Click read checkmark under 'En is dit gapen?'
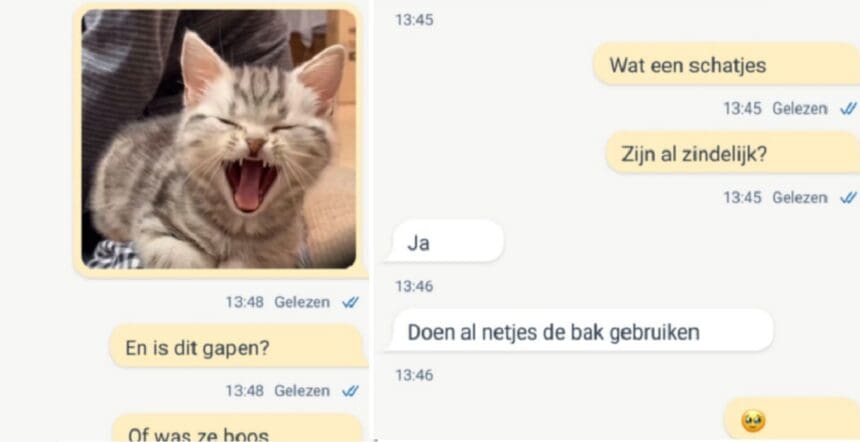This screenshot has height=442, width=860. point(350,391)
